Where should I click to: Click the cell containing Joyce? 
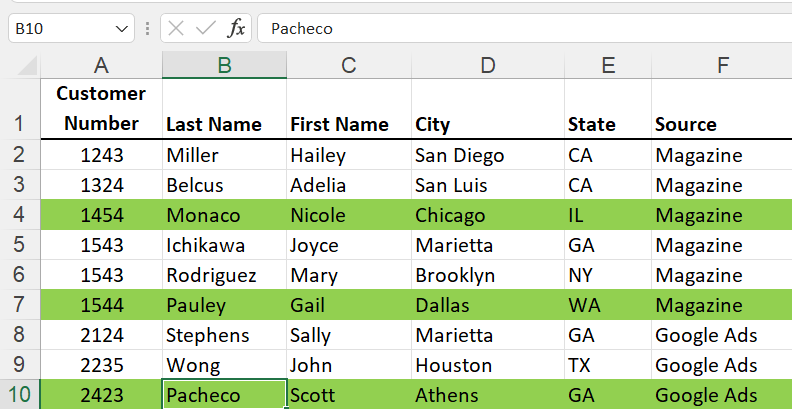pos(349,245)
